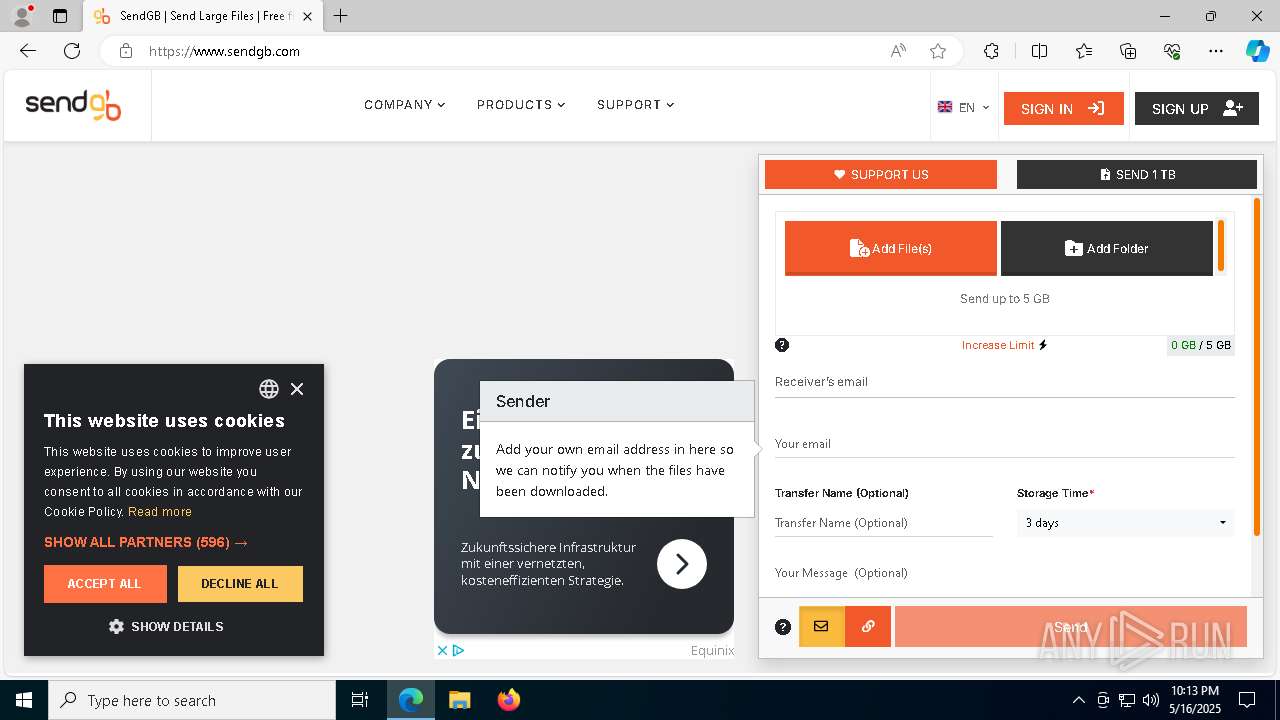Open Browser essentials icon

pyautogui.click(x=1172, y=51)
